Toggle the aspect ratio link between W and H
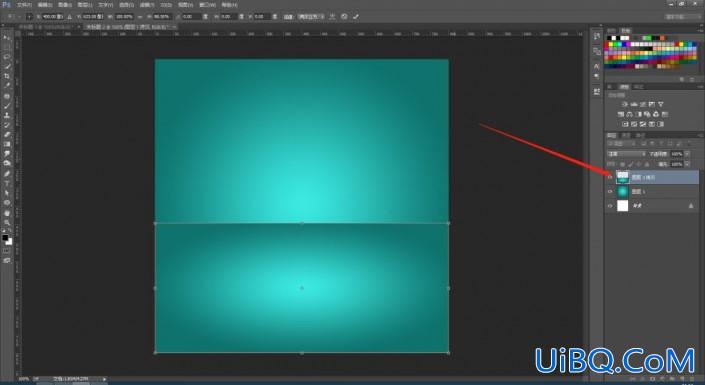This screenshot has width=705, height=385. [x=140, y=17]
